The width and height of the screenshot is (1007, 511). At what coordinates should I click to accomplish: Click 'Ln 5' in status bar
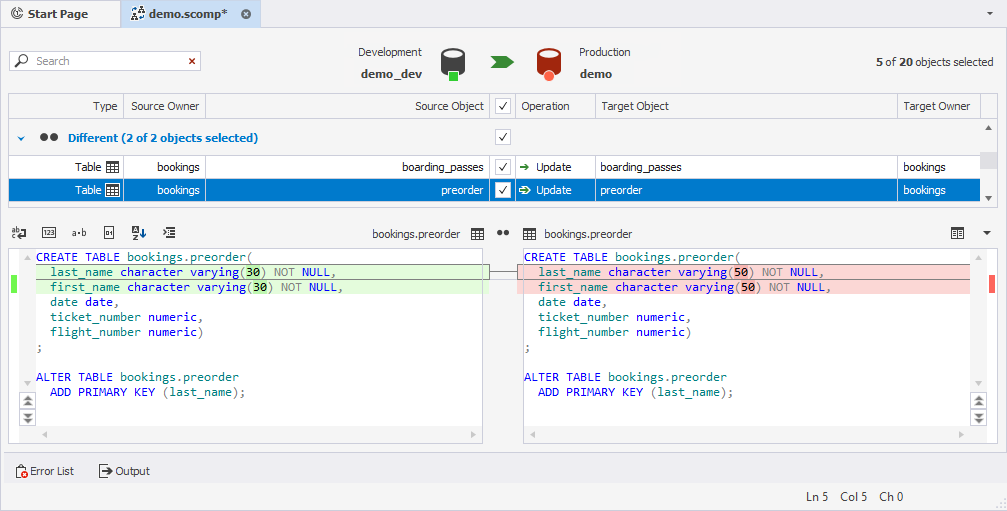click(816, 497)
